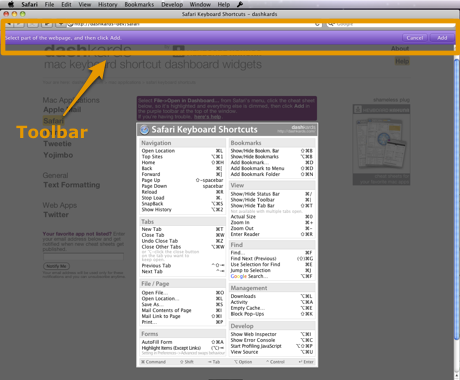This screenshot has height=380, width=460.
Task: Click the Safari compass icon in widget header
Action: click(x=144, y=130)
